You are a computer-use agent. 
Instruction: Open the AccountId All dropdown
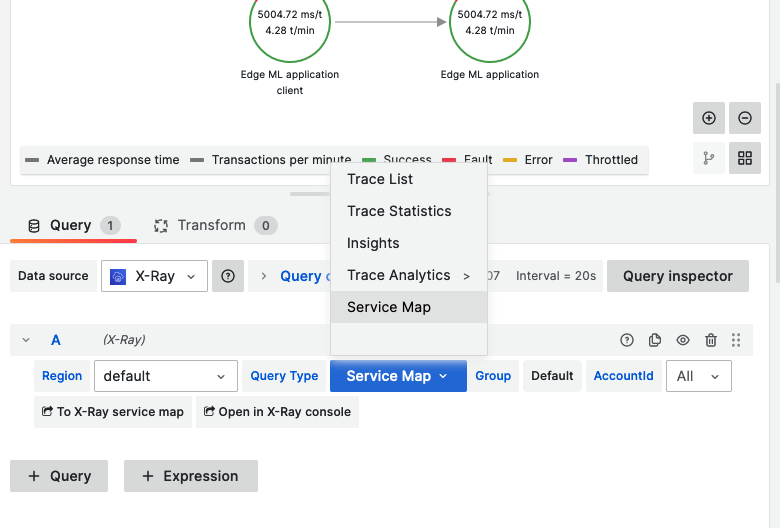698,376
